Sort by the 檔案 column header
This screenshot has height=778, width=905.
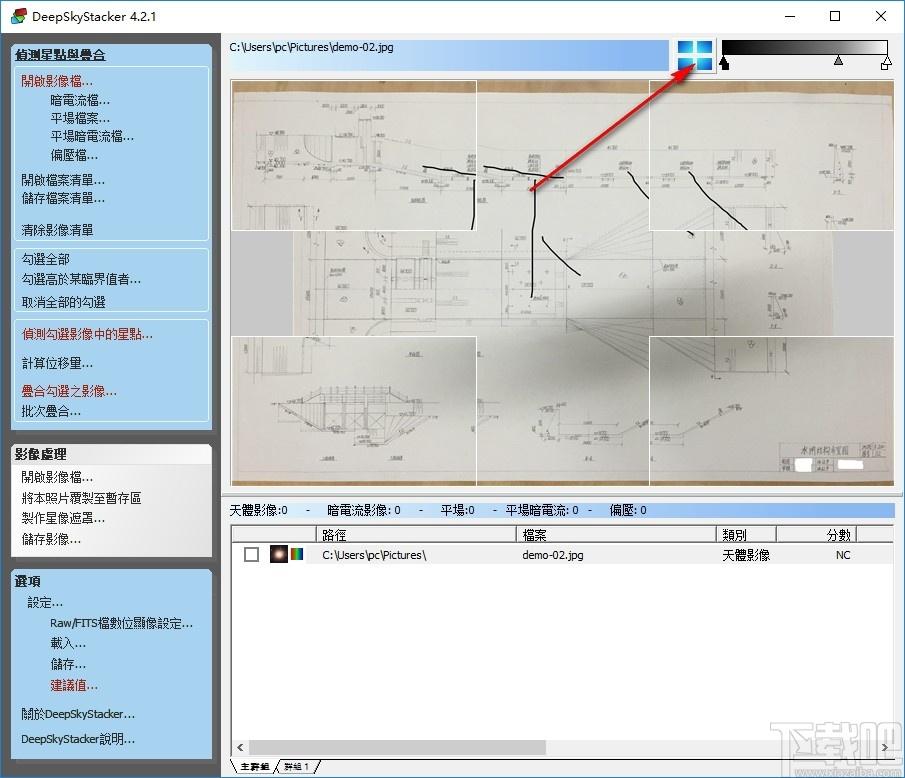click(x=615, y=534)
